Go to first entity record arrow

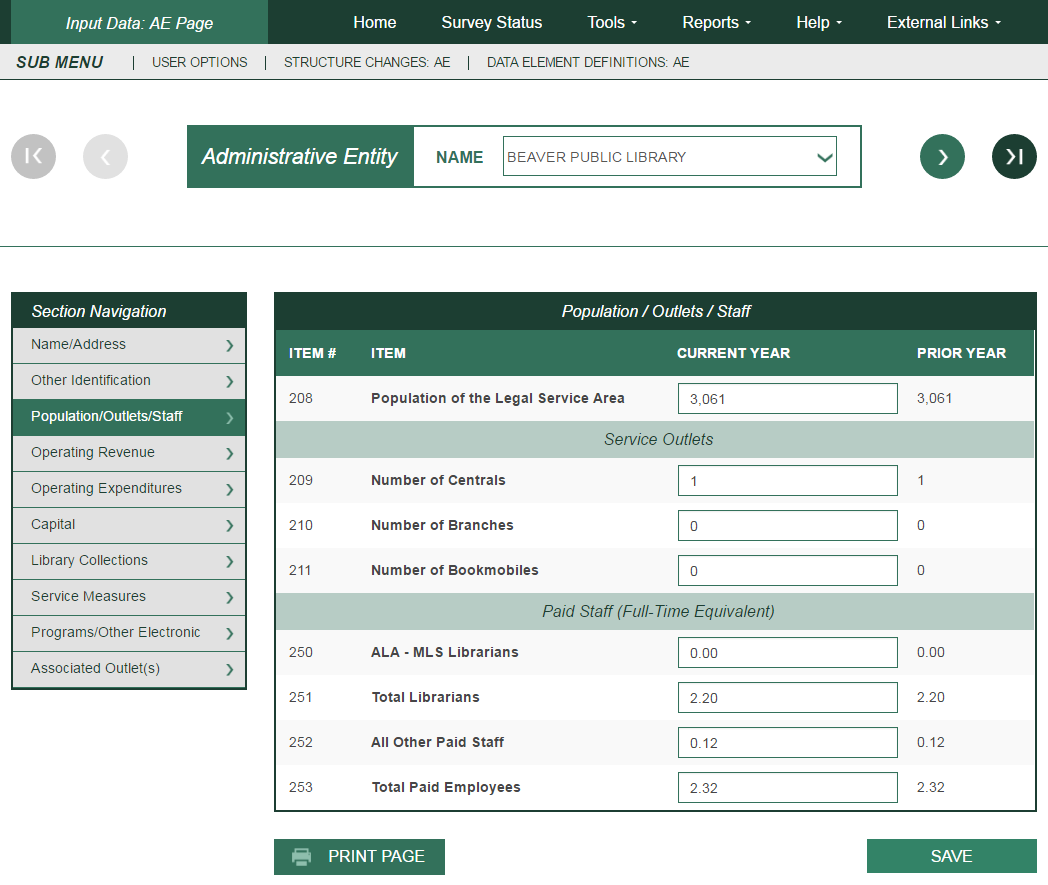click(33, 156)
